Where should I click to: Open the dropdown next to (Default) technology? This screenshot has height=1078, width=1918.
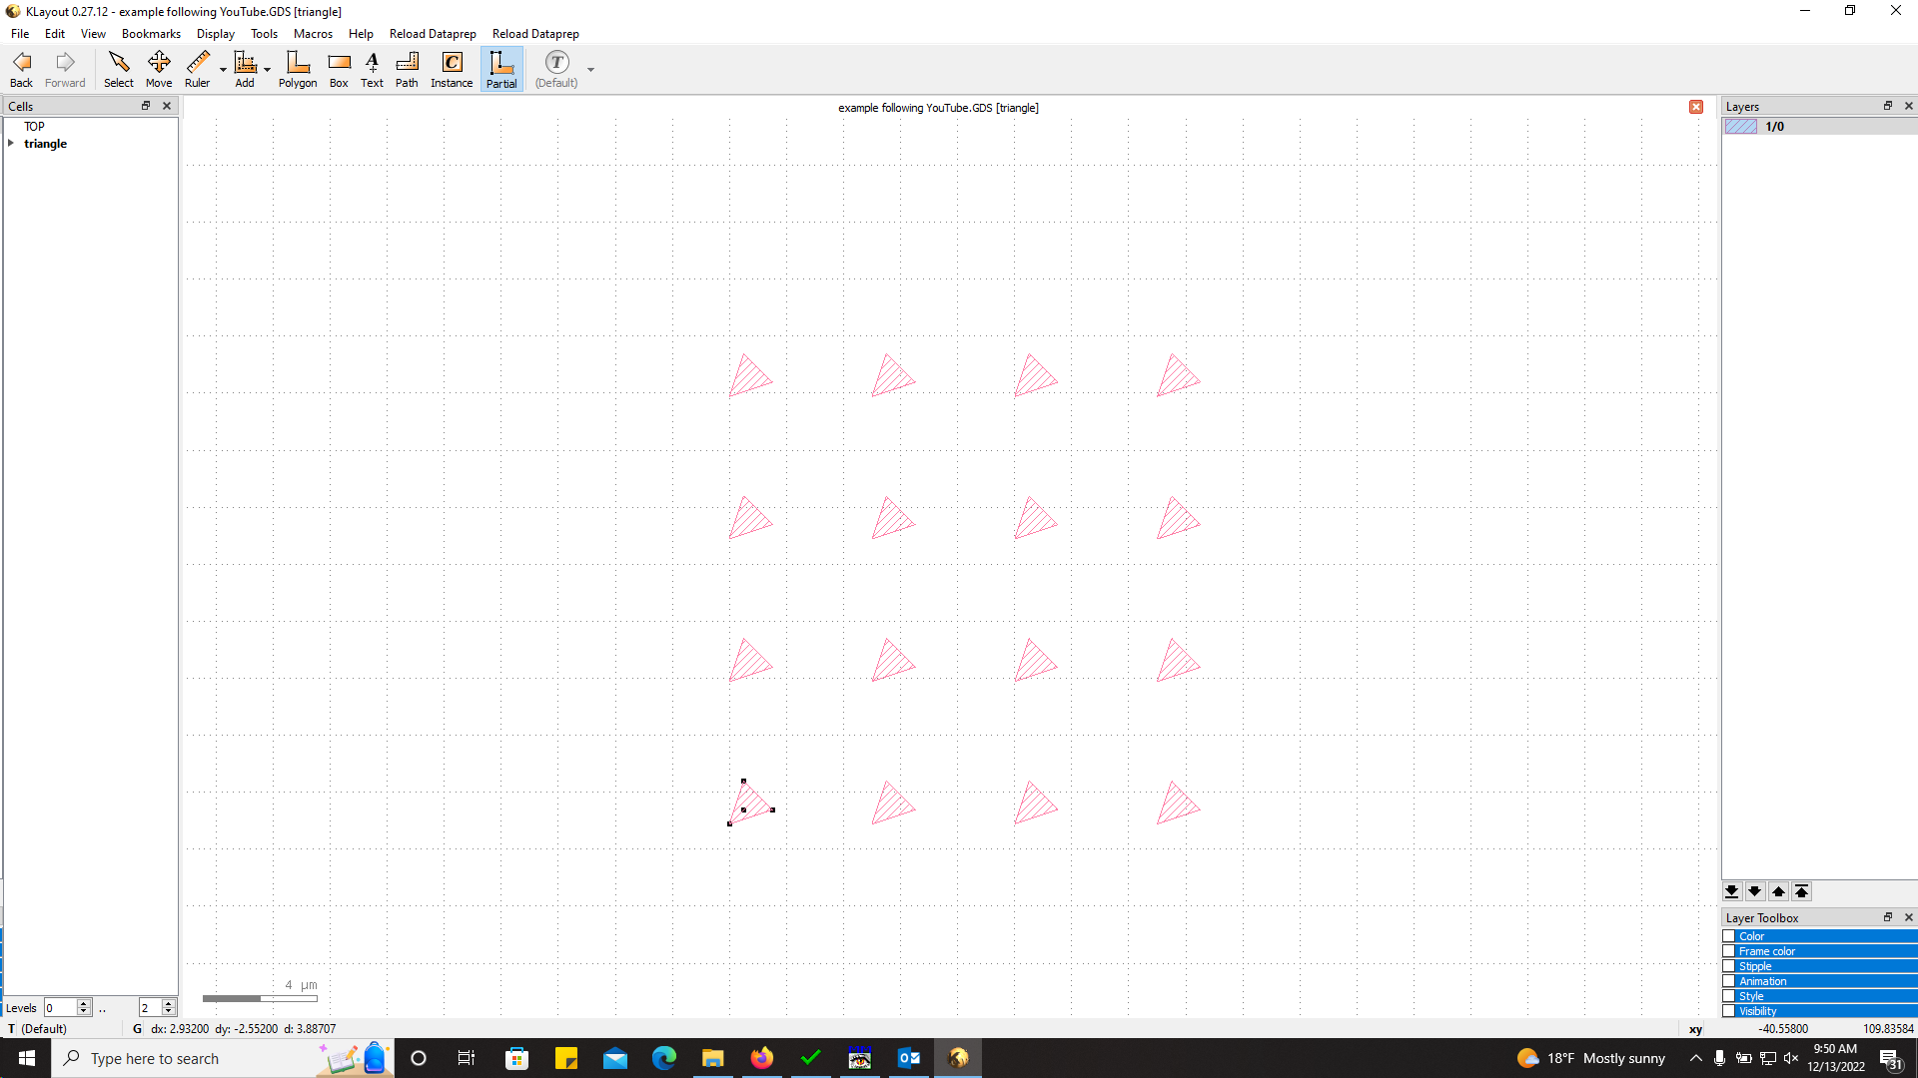tap(590, 70)
